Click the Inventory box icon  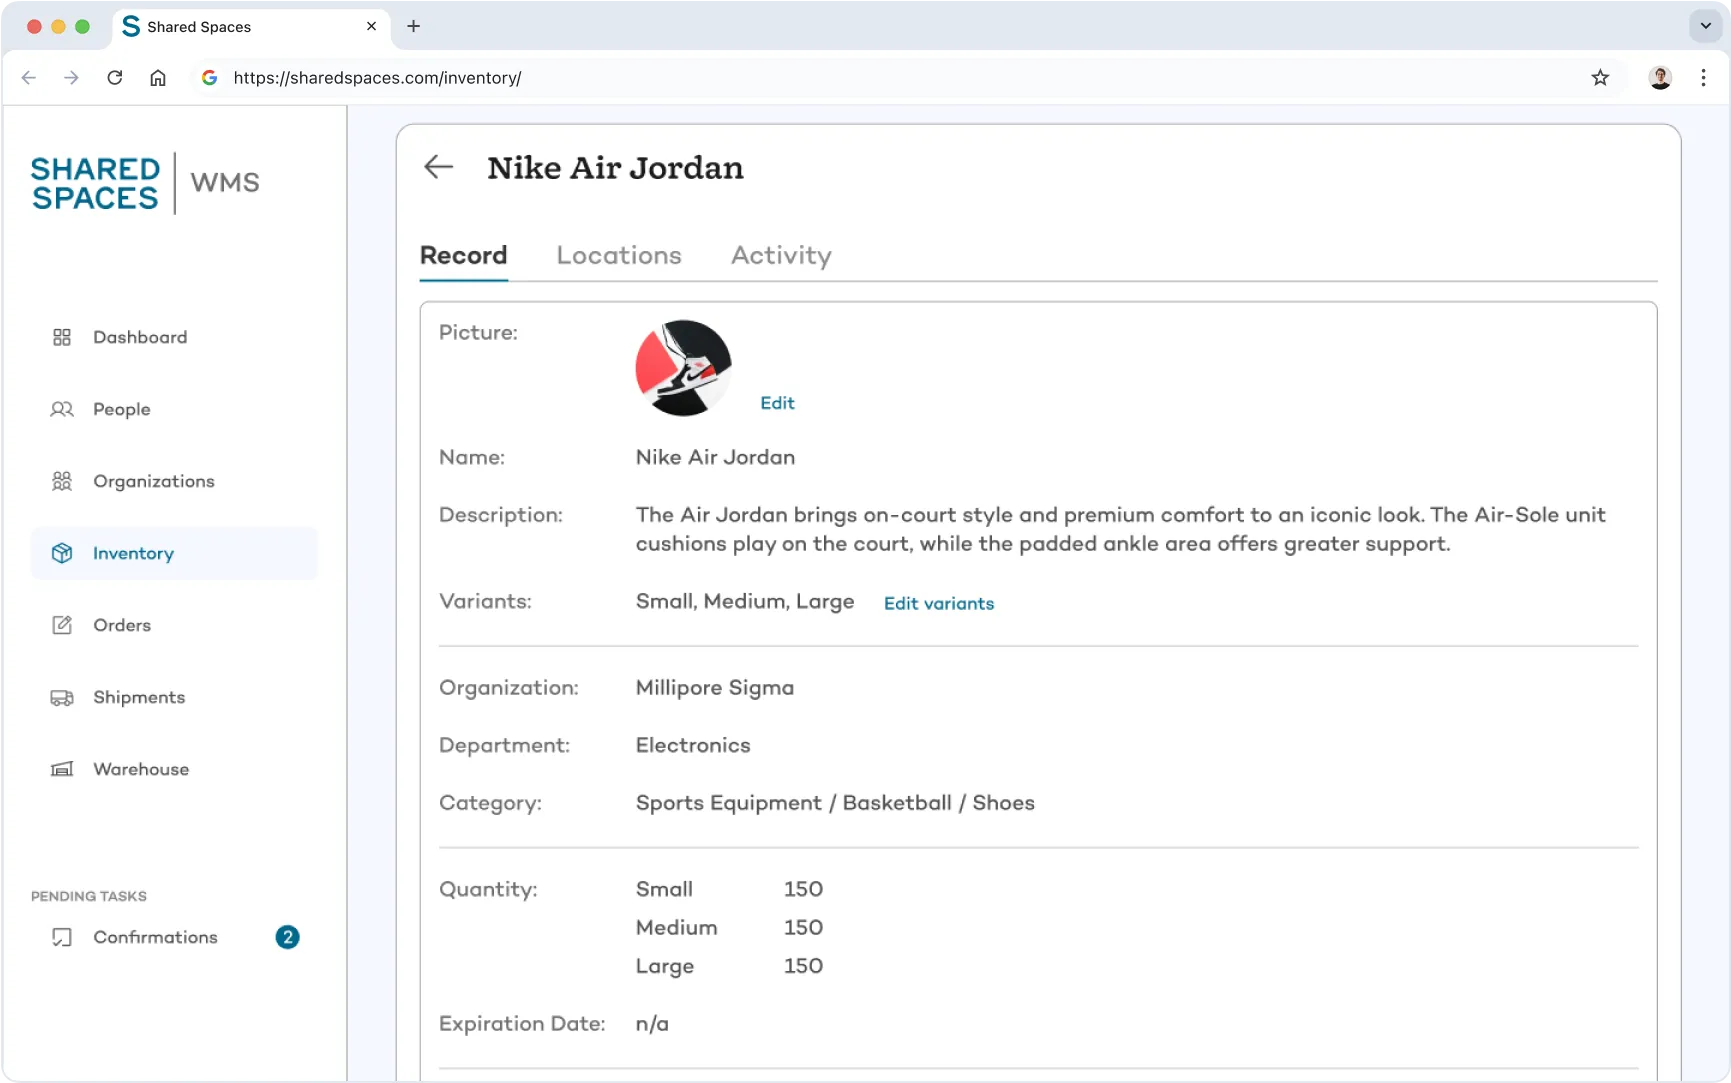coord(62,553)
